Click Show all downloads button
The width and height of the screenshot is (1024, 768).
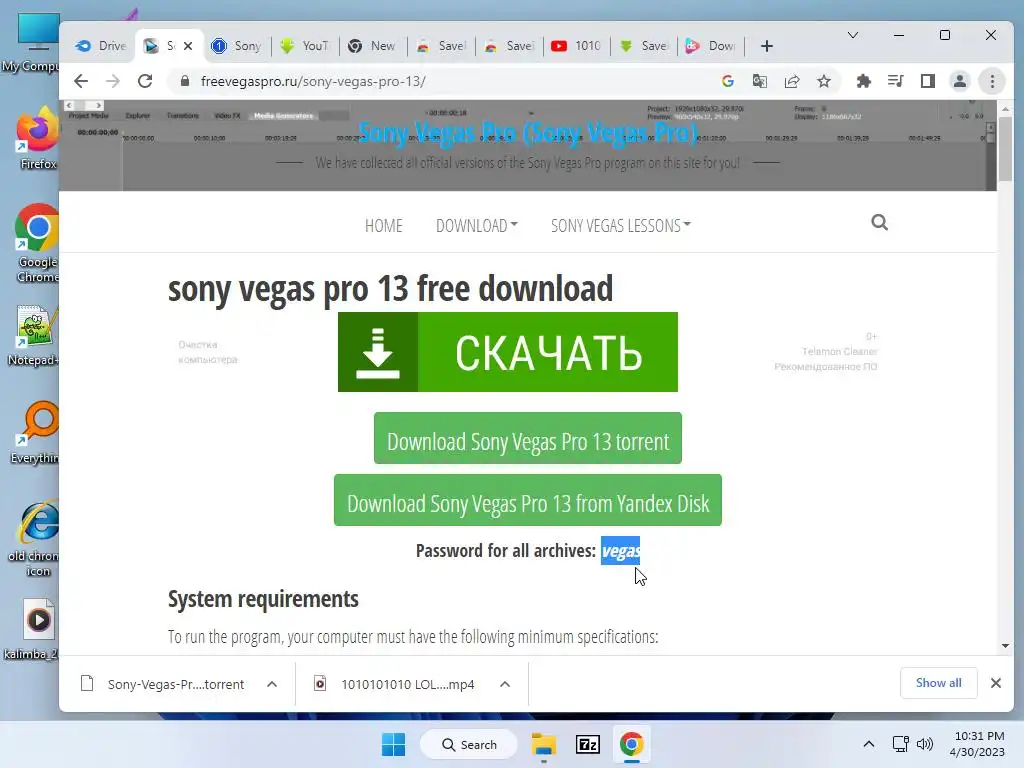coord(938,683)
